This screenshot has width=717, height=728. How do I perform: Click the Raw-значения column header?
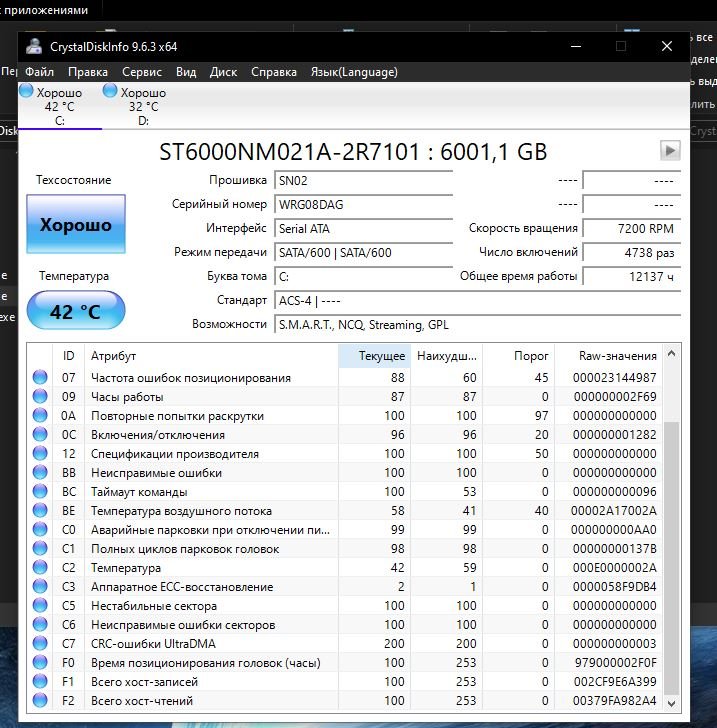click(x=608, y=356)
